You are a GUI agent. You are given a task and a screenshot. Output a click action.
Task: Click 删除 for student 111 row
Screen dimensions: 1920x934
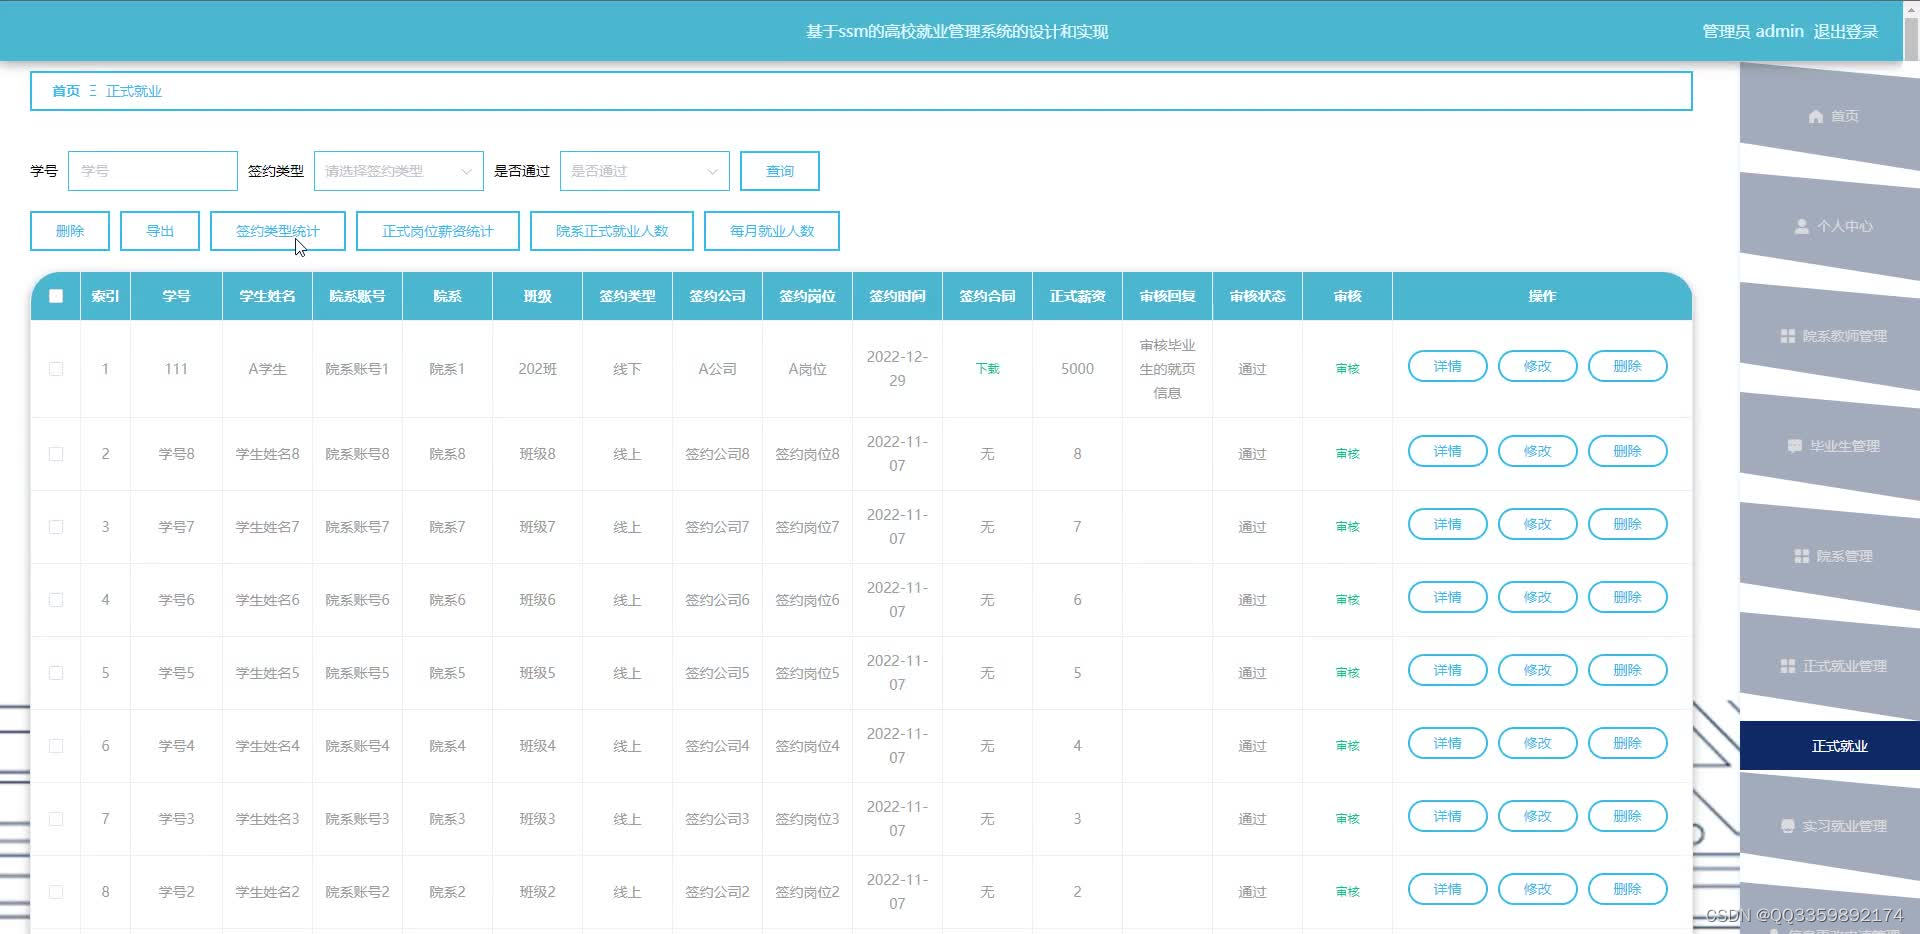click(x=1628, y=366)
